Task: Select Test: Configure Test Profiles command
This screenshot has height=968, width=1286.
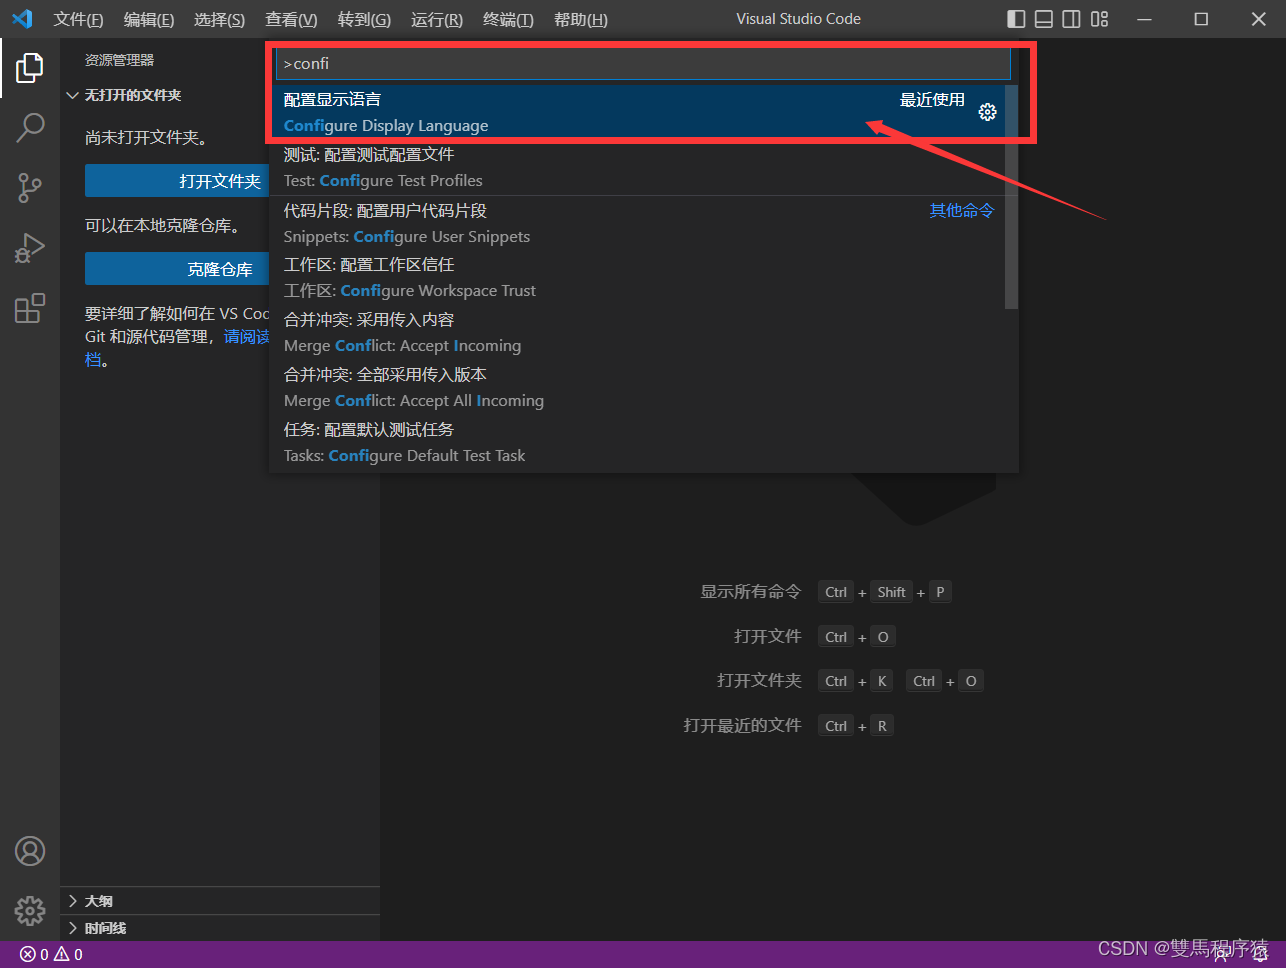Action: [637, 167]
